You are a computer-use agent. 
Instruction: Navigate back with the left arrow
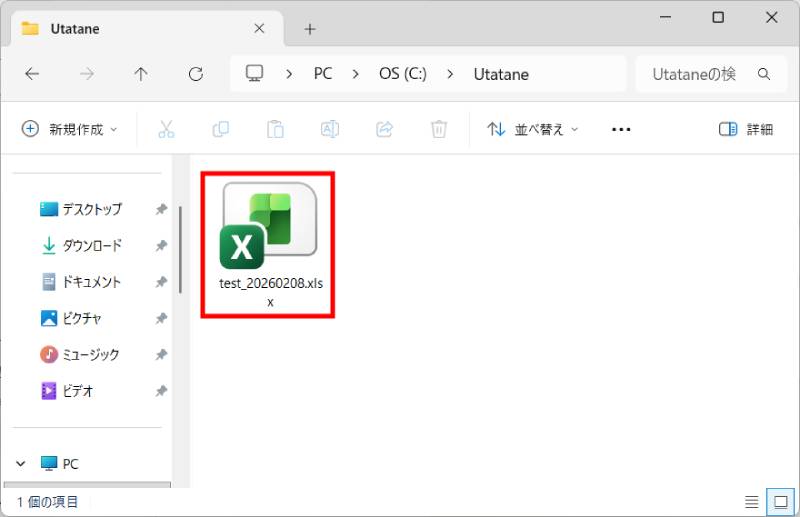click(x=32, y=74)
